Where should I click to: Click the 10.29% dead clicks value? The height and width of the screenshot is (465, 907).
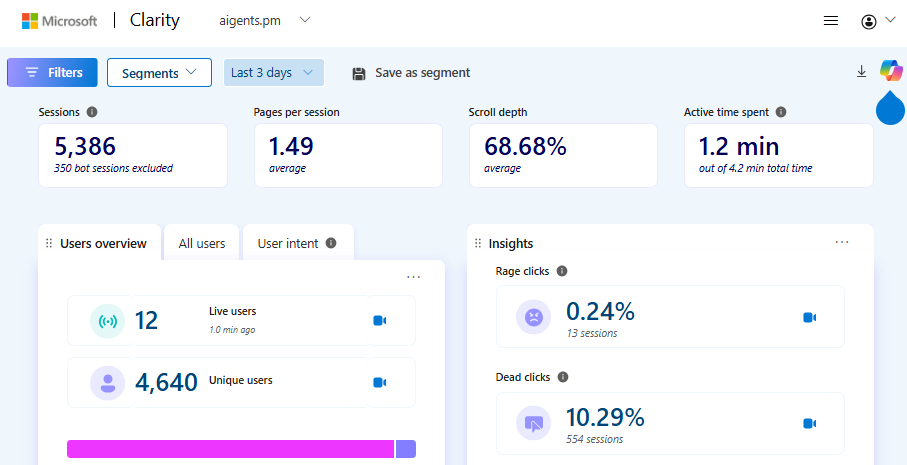[606, 418]
